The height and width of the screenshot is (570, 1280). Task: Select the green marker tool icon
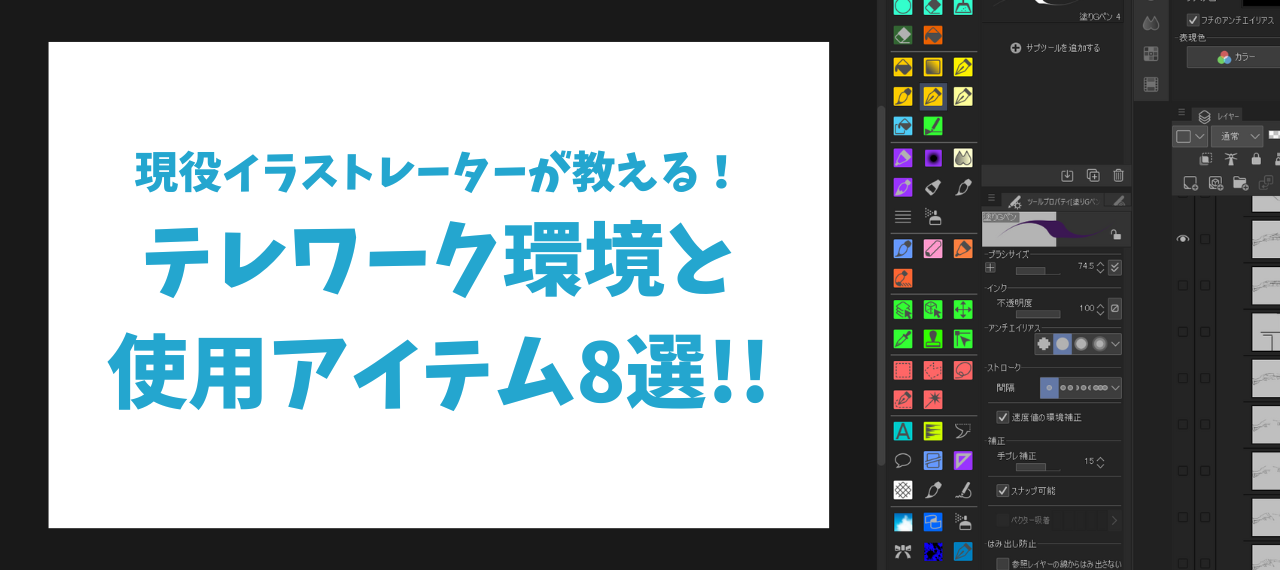[933, 126]
